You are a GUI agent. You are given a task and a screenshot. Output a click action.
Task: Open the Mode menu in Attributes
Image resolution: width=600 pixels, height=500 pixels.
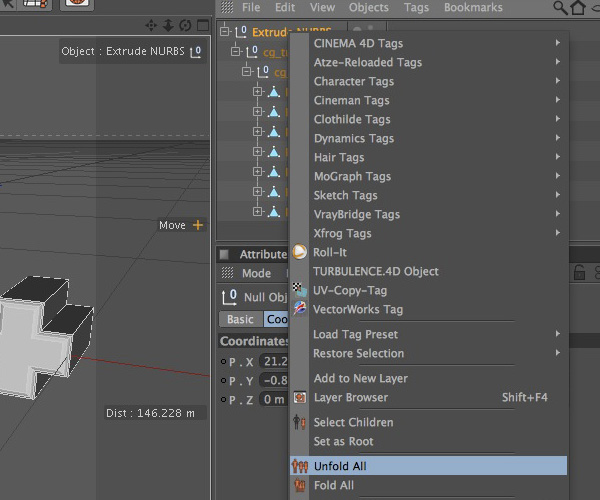[256, 273]
